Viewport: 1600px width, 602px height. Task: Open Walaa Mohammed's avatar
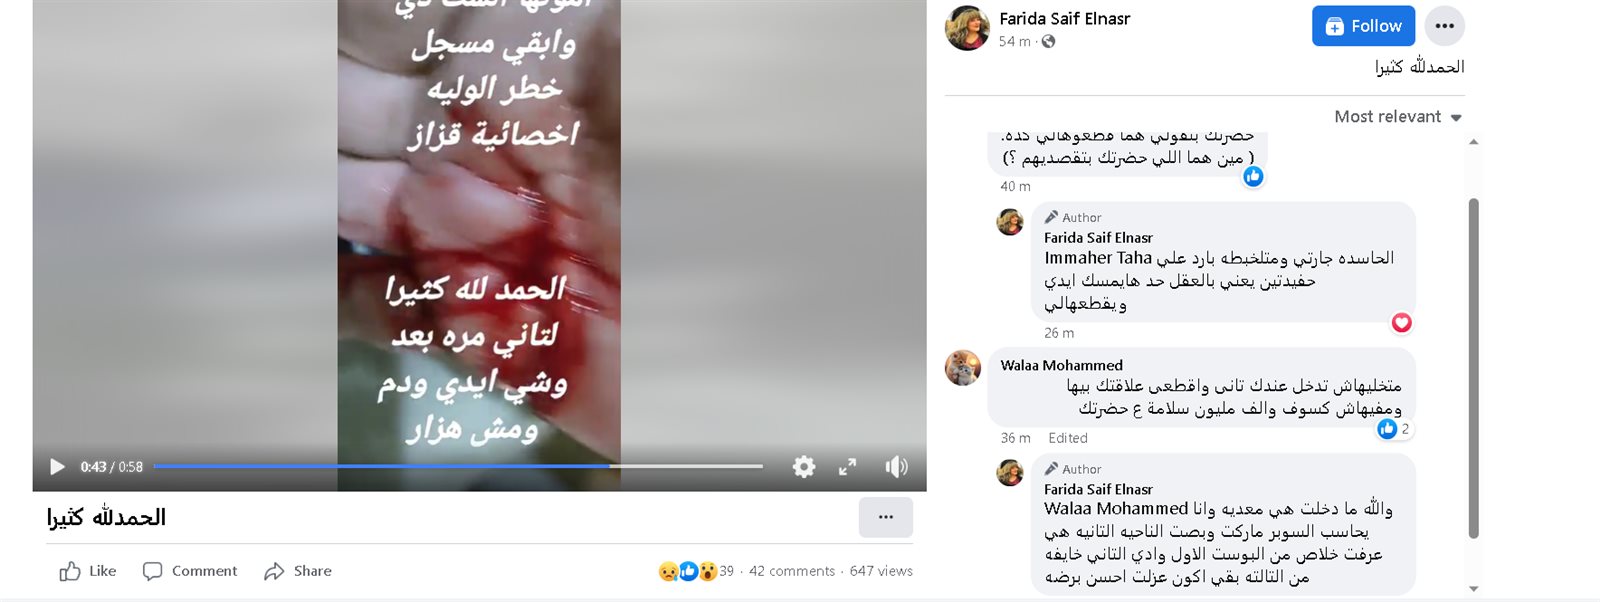[963, 368]
